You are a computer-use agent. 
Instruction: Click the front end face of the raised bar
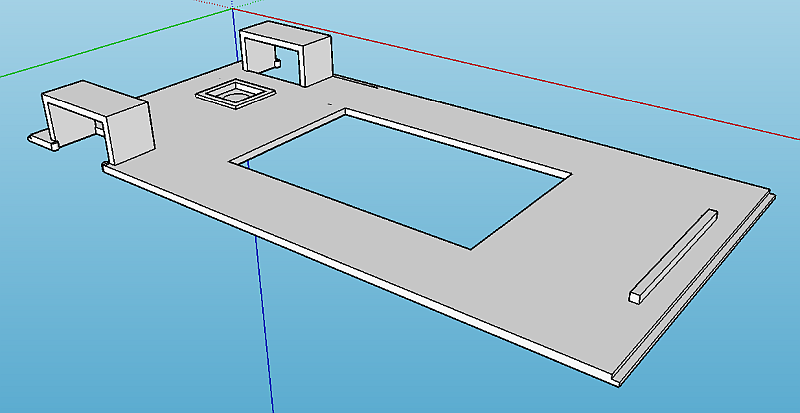click(x=637, y=297)
